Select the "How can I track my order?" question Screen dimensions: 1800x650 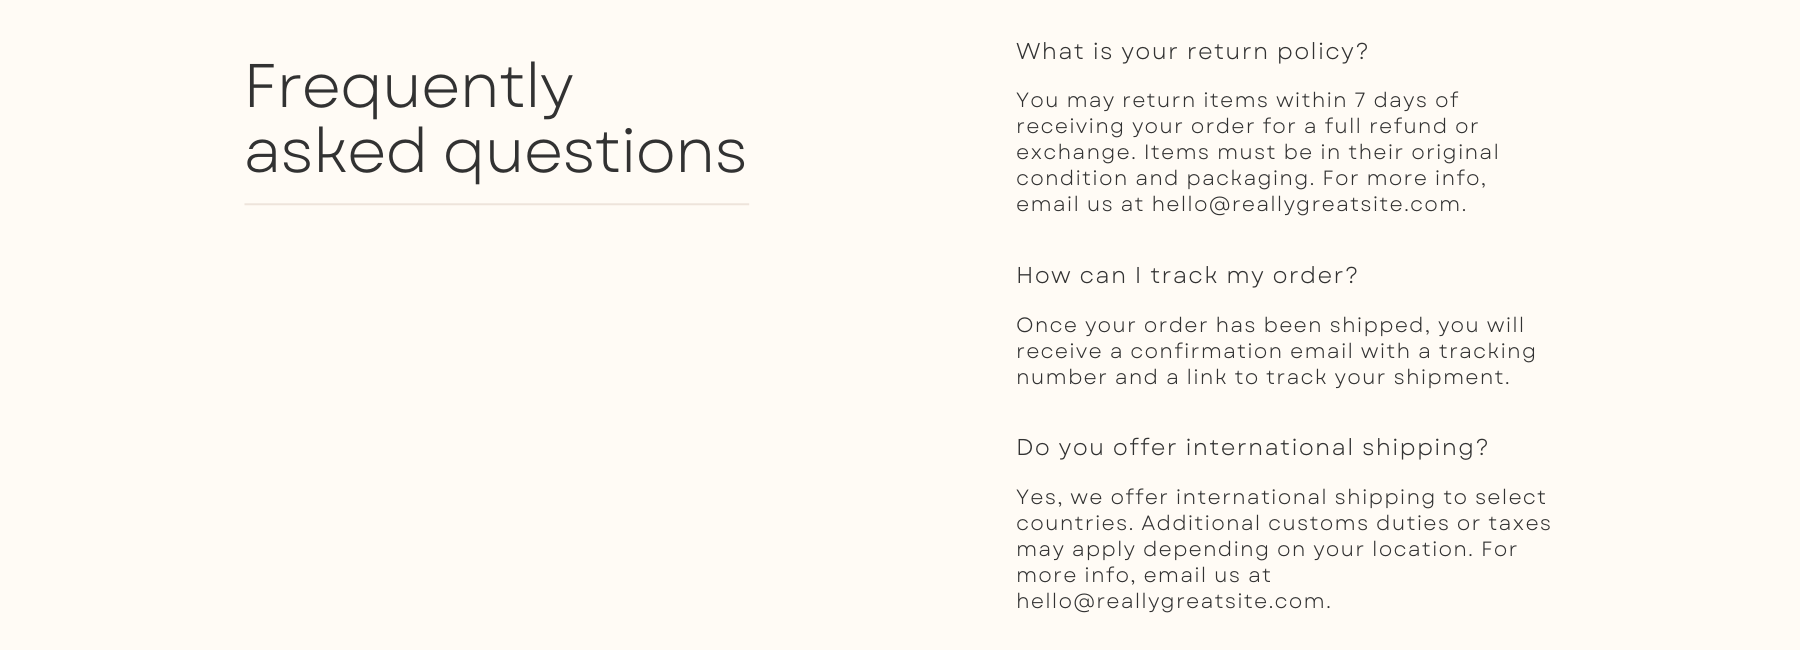1187,276
